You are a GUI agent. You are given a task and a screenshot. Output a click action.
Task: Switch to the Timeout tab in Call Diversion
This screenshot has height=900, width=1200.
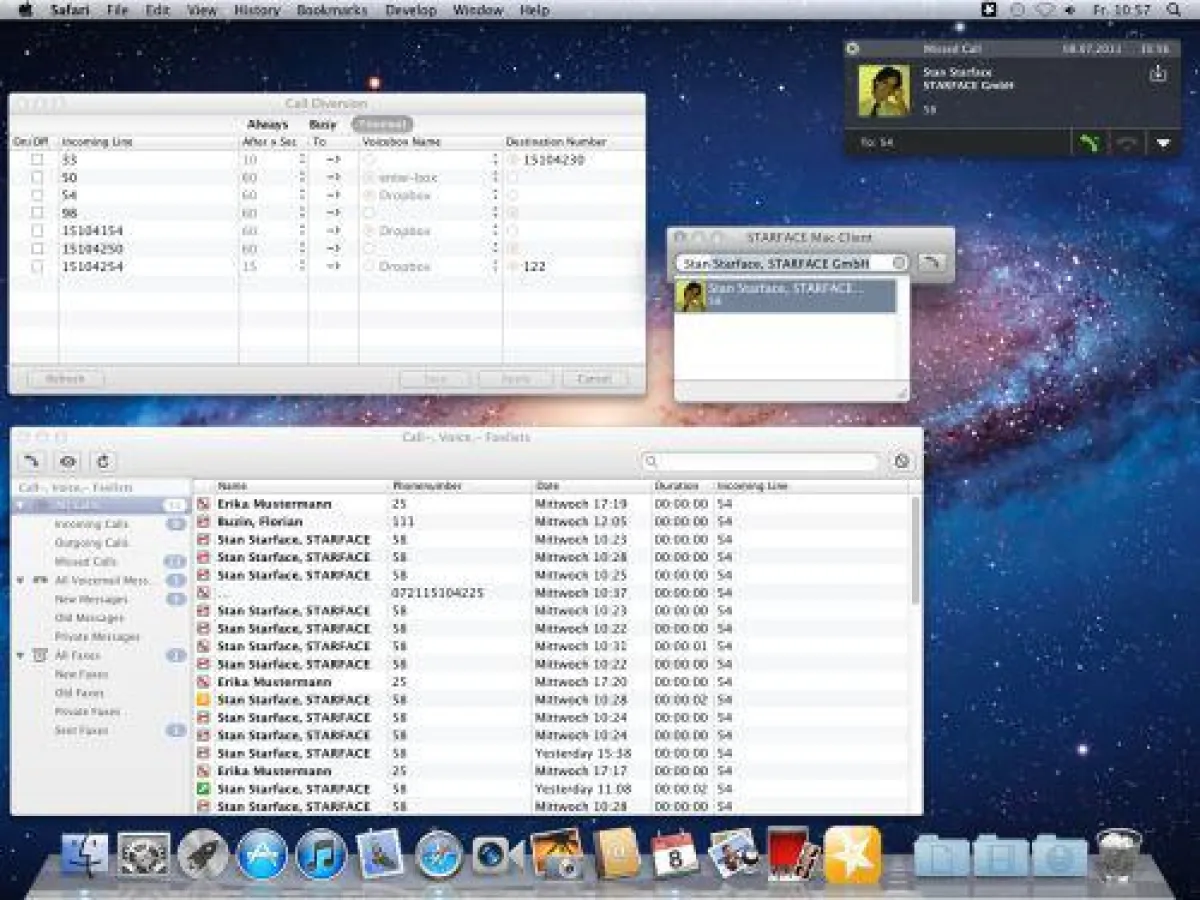click(x=384, y=123)
